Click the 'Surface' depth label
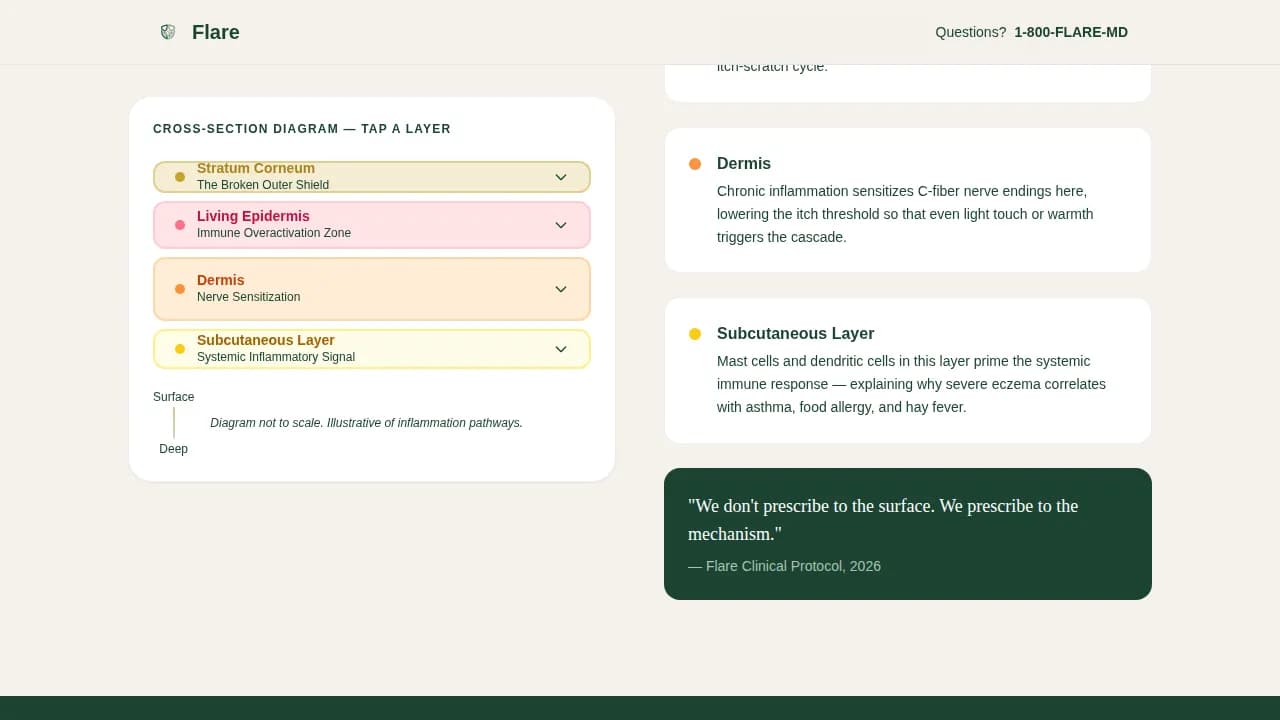The width and height of the screenshot is (1280, 720). pyautogui.click(x=174, y=397)
